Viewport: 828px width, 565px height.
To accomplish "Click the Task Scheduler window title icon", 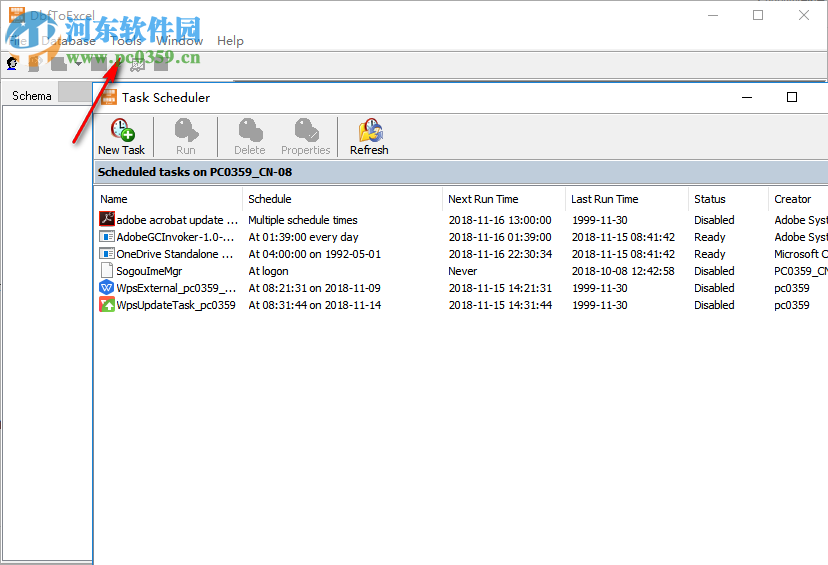I will tap(109, 97).
